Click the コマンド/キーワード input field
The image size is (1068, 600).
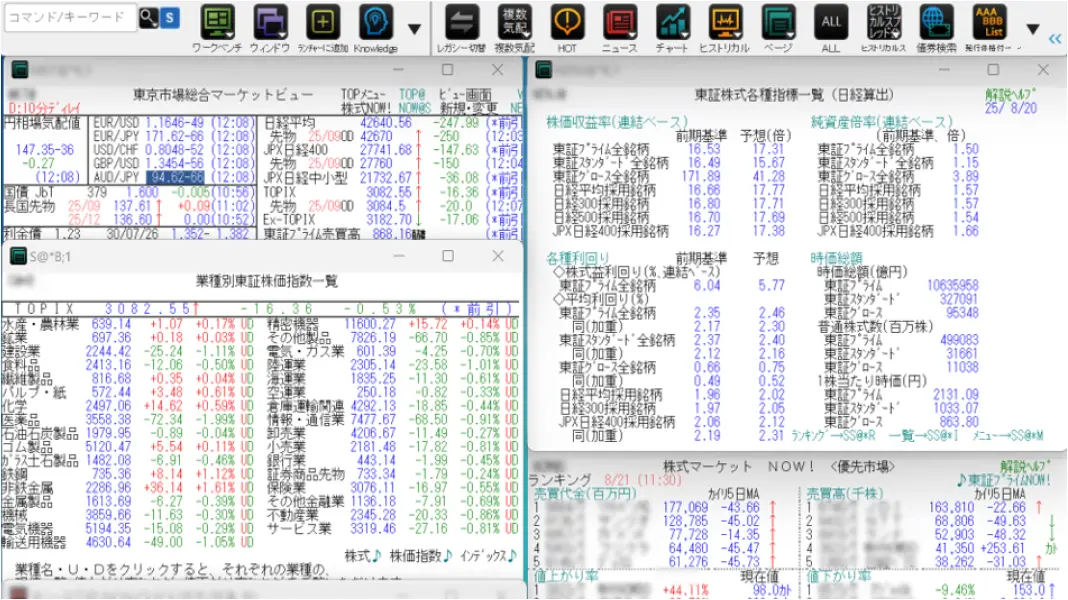(70, 18)
